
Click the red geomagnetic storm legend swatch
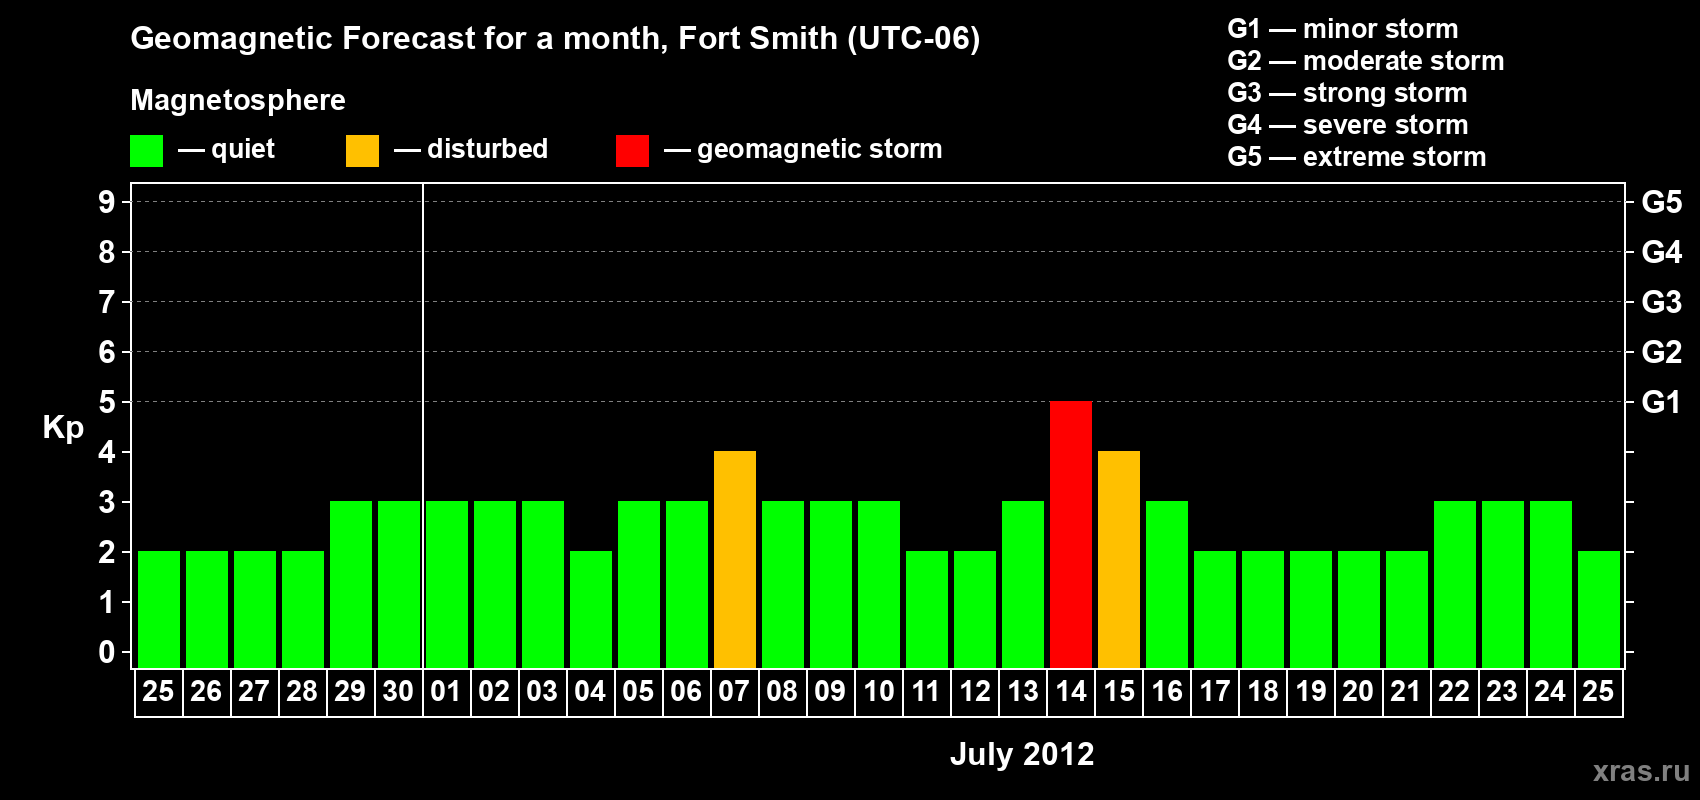[x=632, y=151]
